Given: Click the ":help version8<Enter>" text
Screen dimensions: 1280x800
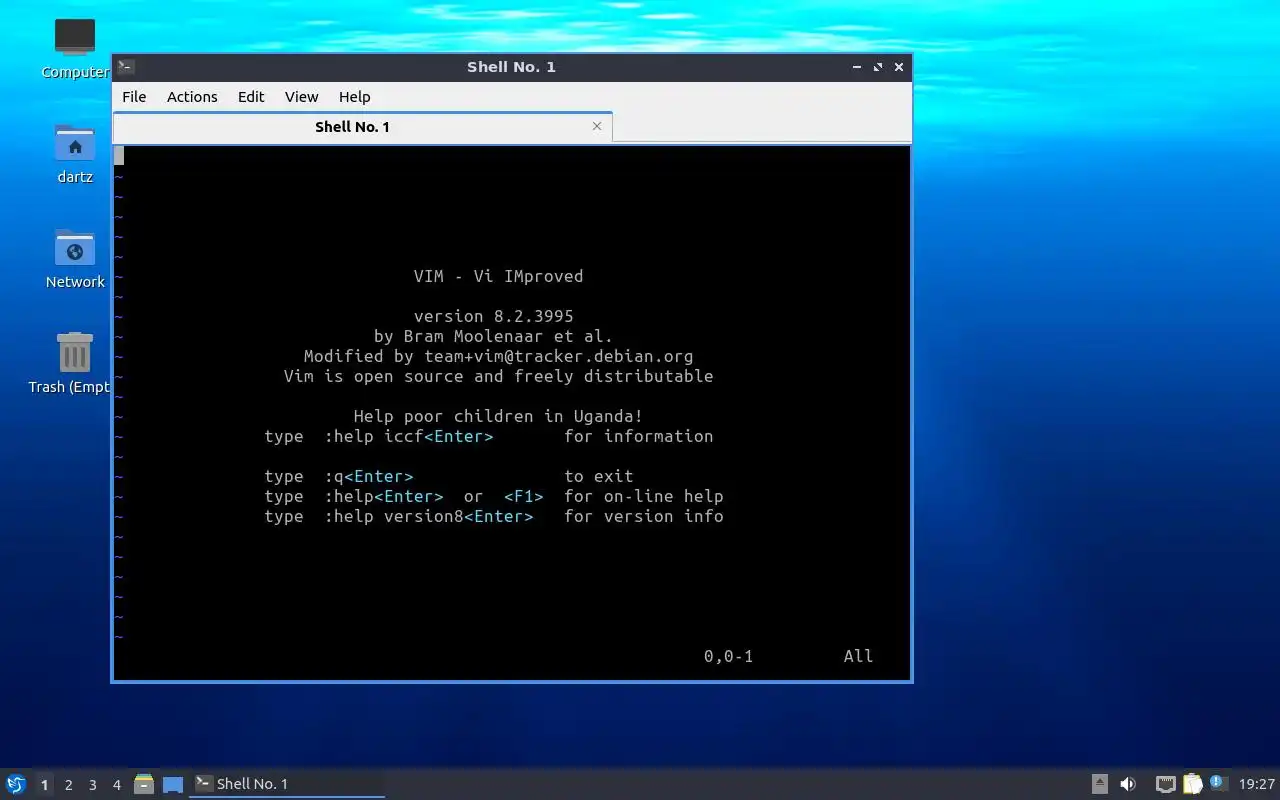Looking at the screenshot, I should pyautogui.click(x=428, y=516).
